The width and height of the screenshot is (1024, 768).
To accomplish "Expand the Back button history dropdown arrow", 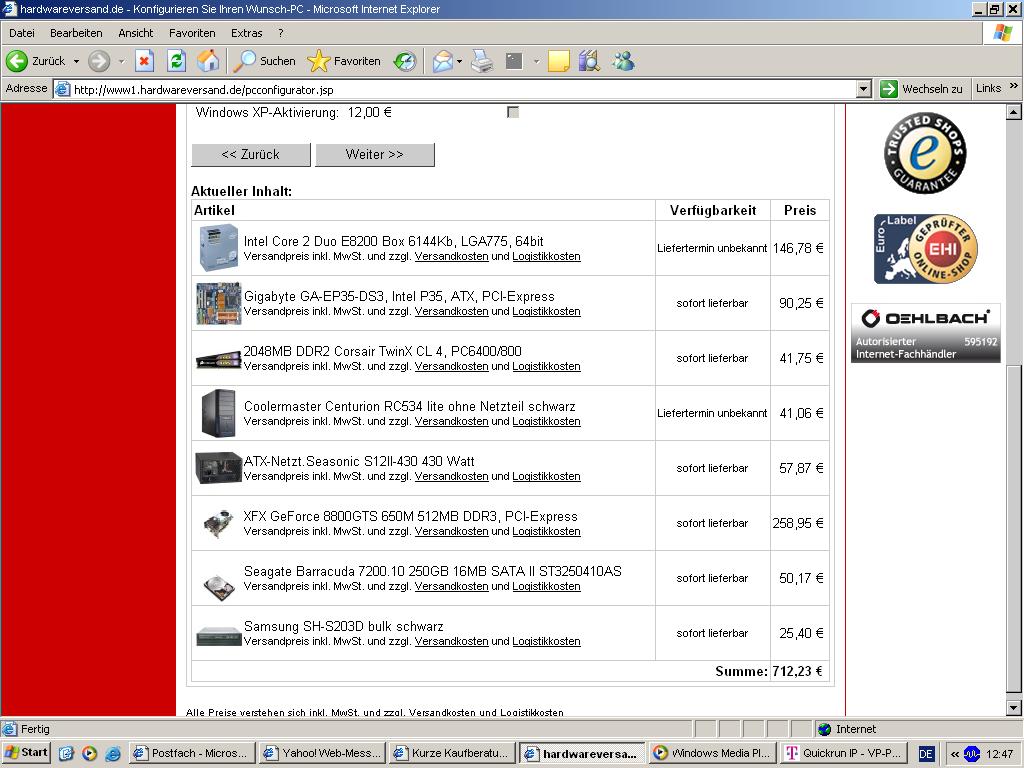I will click(x=76, y=61).
